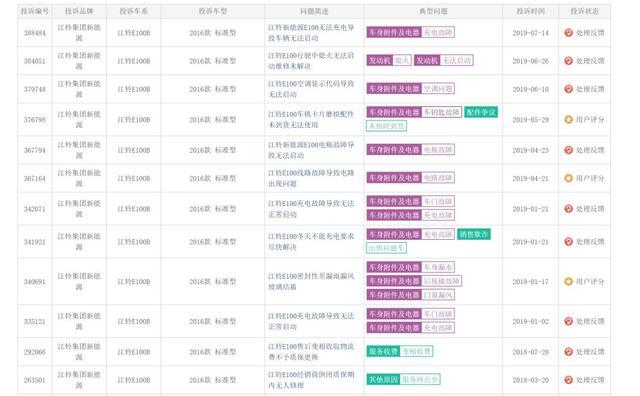Click the 出售问题车 tag
Screen dimensions: 640x396
coord(387,248)
